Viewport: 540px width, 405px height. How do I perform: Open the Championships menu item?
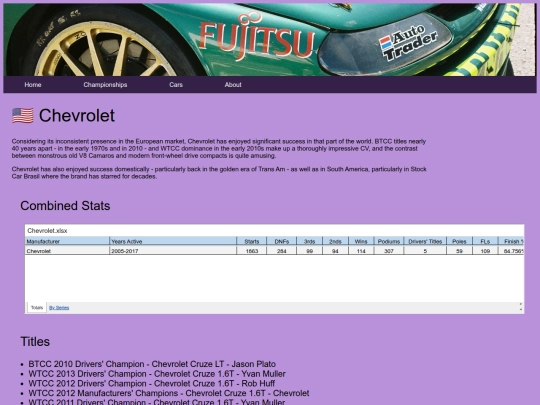pos(105,85)
